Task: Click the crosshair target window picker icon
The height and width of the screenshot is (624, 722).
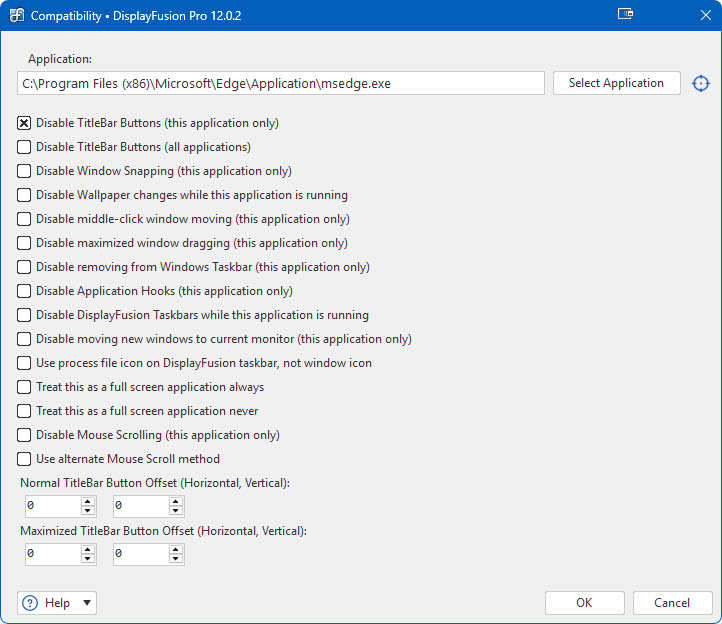Action: pos(701,83)
